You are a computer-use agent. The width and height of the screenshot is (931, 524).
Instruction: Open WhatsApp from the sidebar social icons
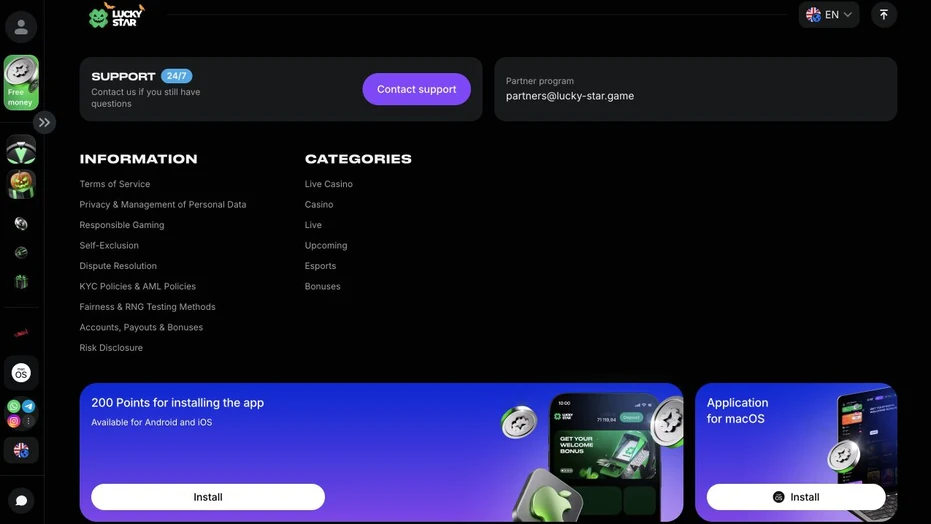pos(14,407)
